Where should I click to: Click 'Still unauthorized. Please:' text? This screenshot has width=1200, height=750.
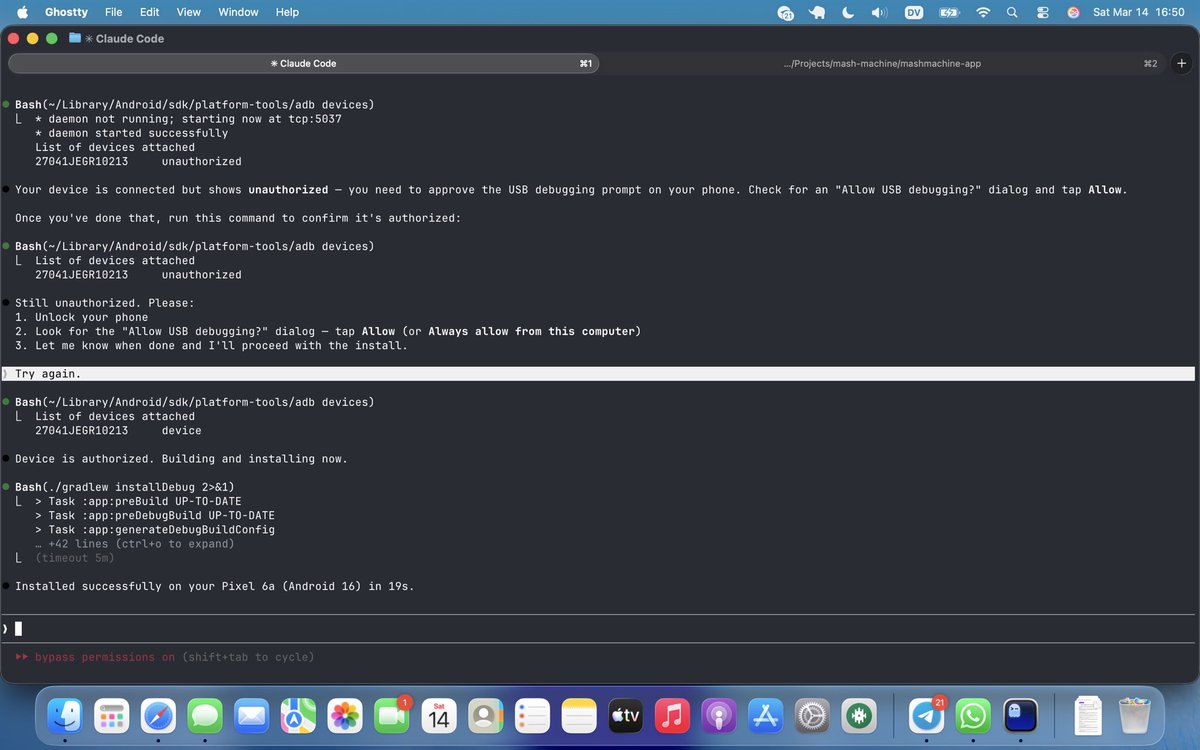(104, 303)
